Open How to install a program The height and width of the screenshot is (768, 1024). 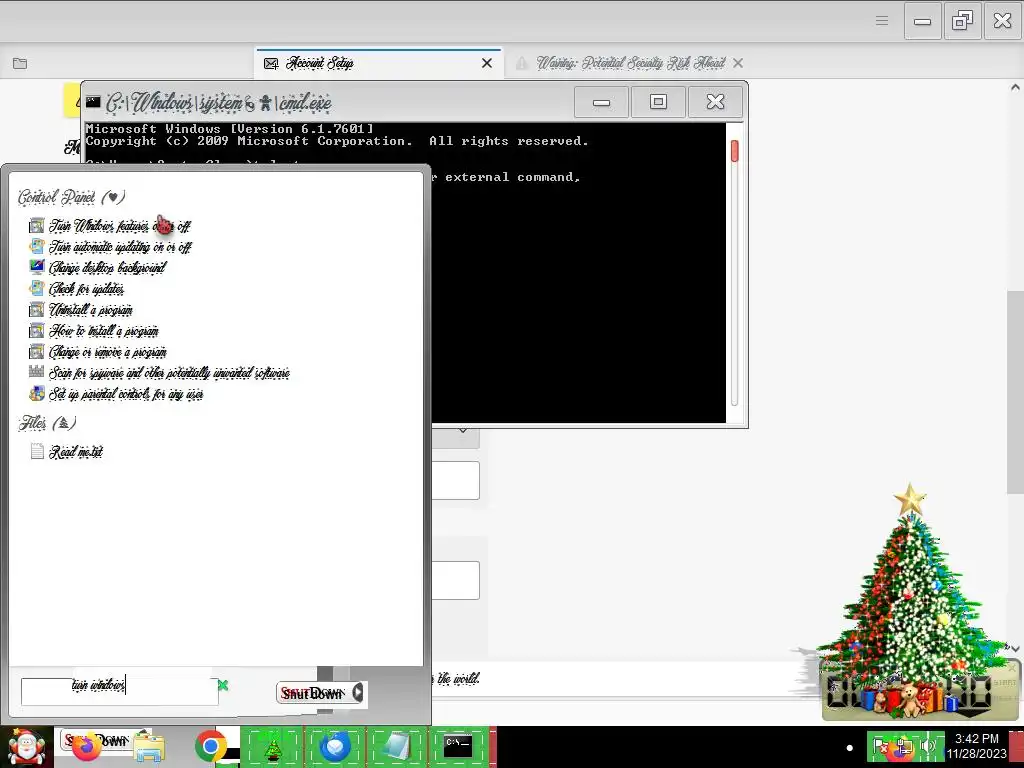point(94,330)
